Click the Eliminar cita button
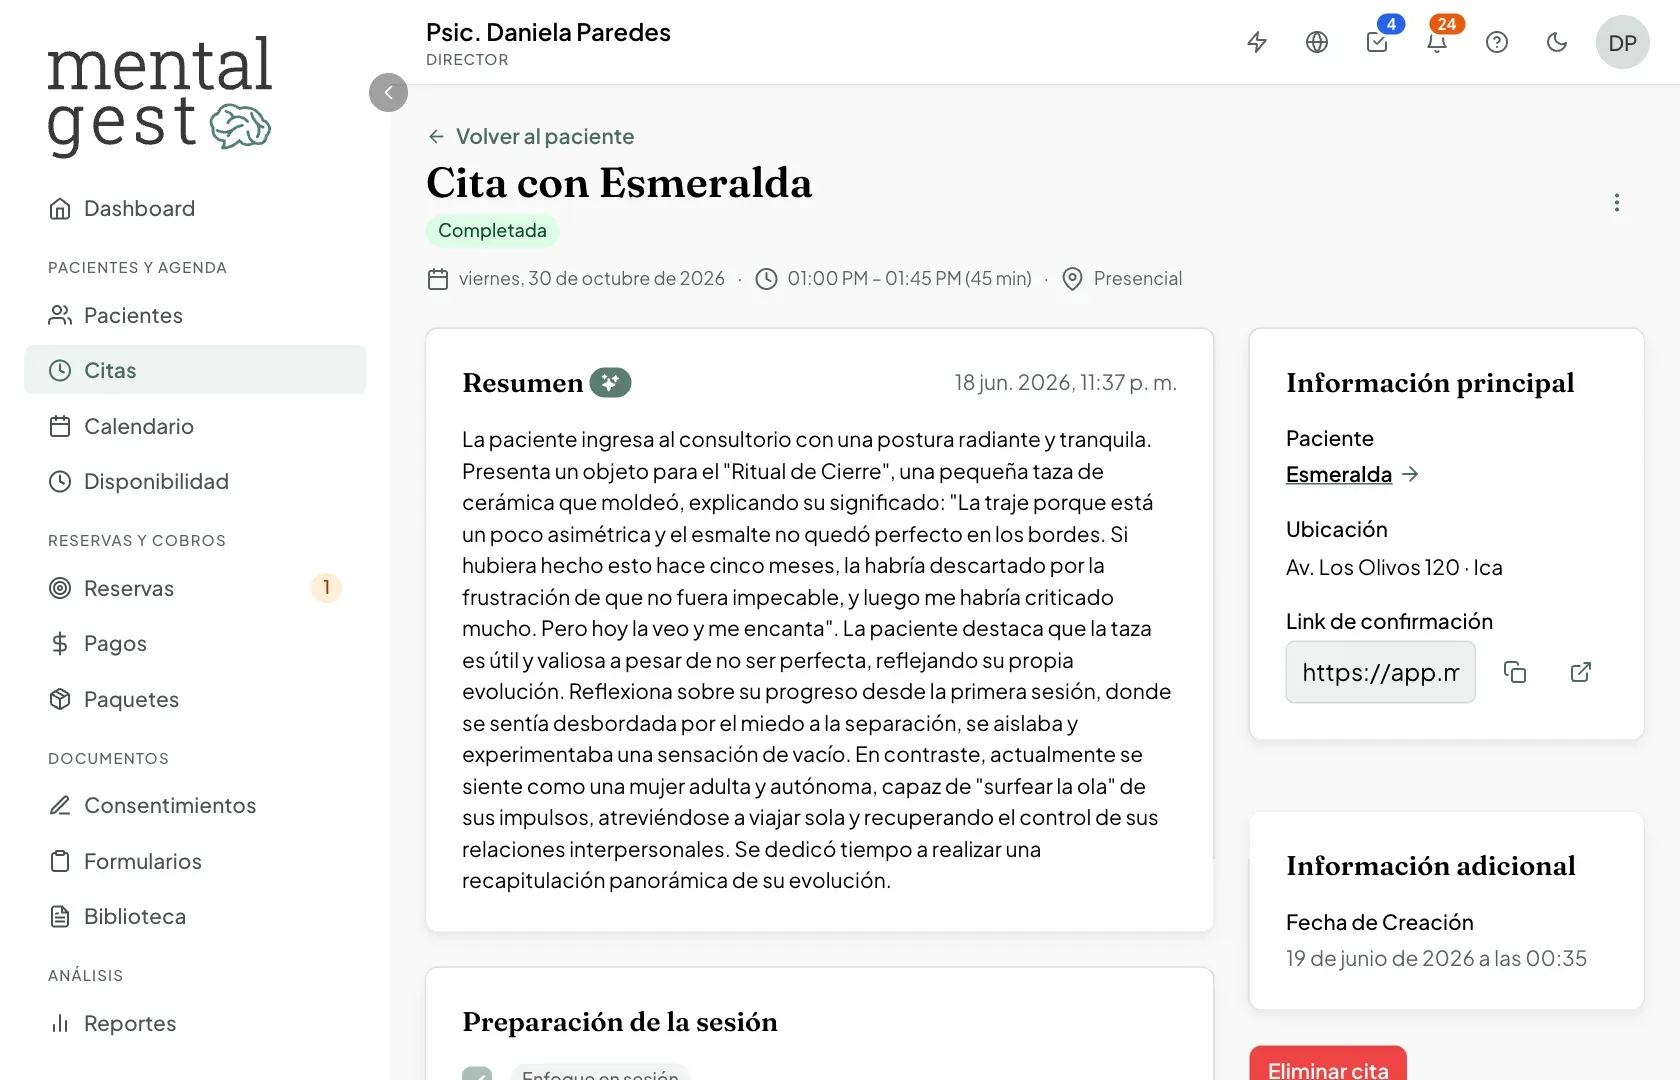 1328,1064
